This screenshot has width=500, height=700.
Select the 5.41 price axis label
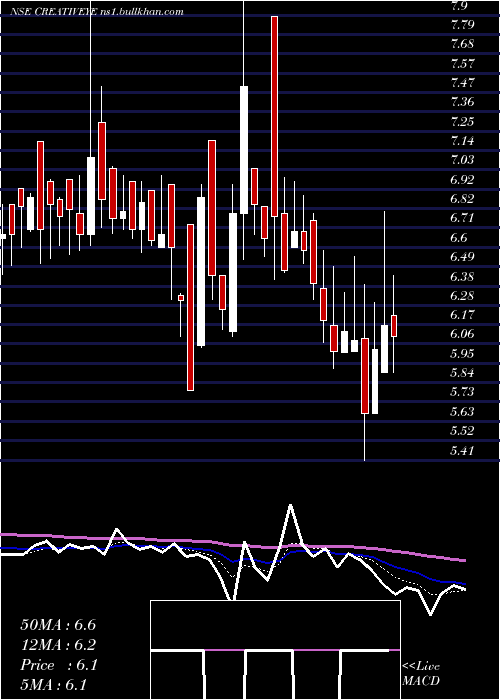pyautogui.click(x=462, y=450)
